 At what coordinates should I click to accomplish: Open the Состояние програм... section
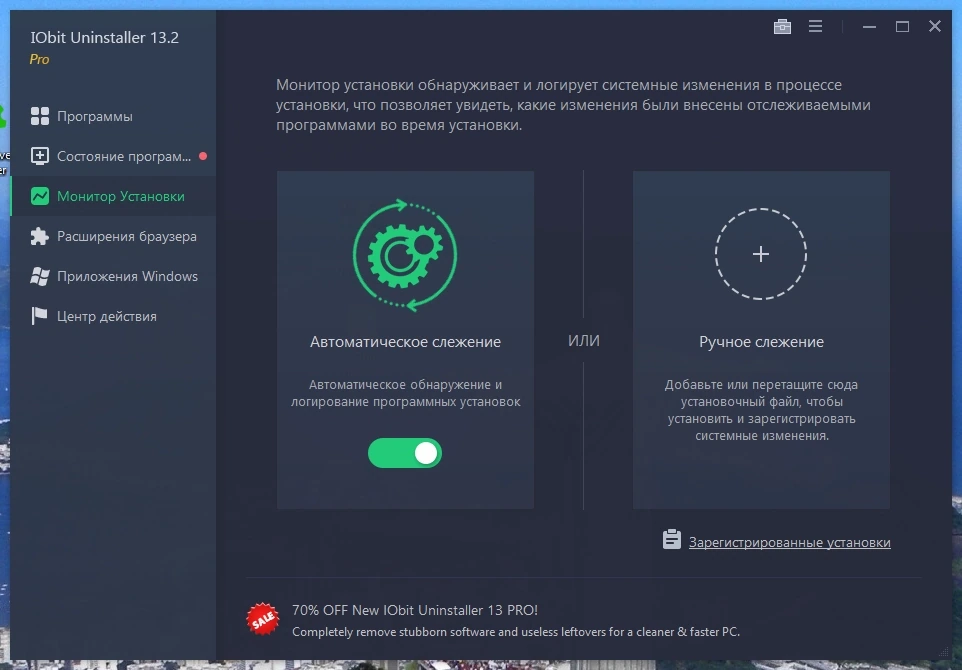click(114, 156)
